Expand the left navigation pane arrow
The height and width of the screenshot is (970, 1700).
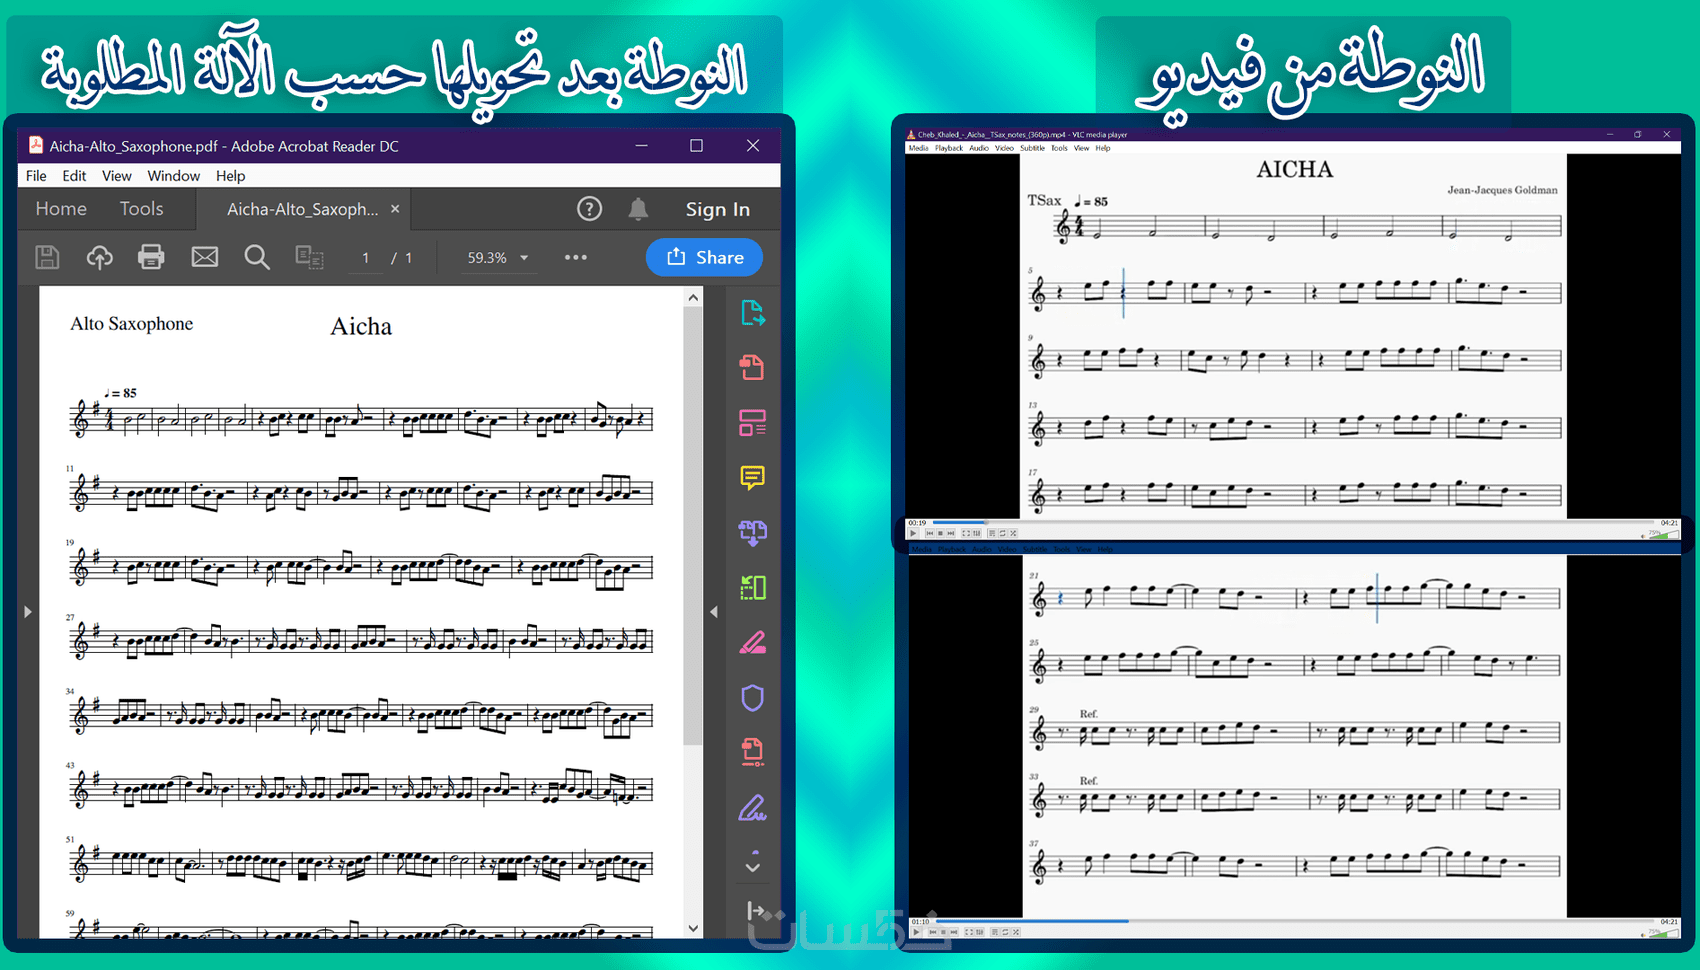click(x=27, y=612)
